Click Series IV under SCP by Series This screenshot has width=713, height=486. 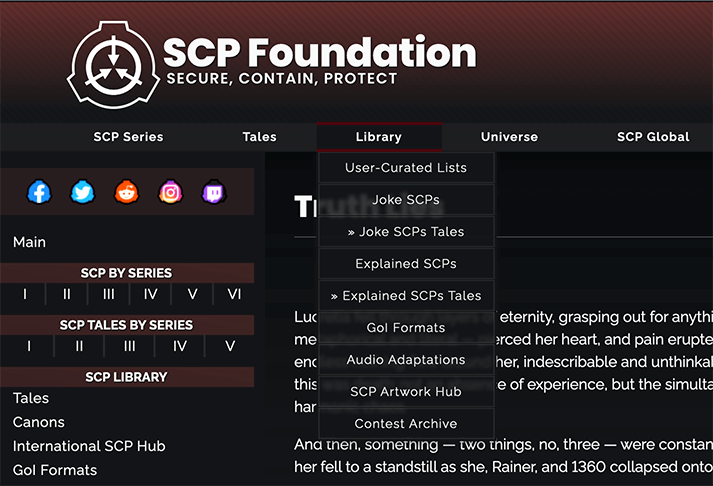[x=150, y=294]
